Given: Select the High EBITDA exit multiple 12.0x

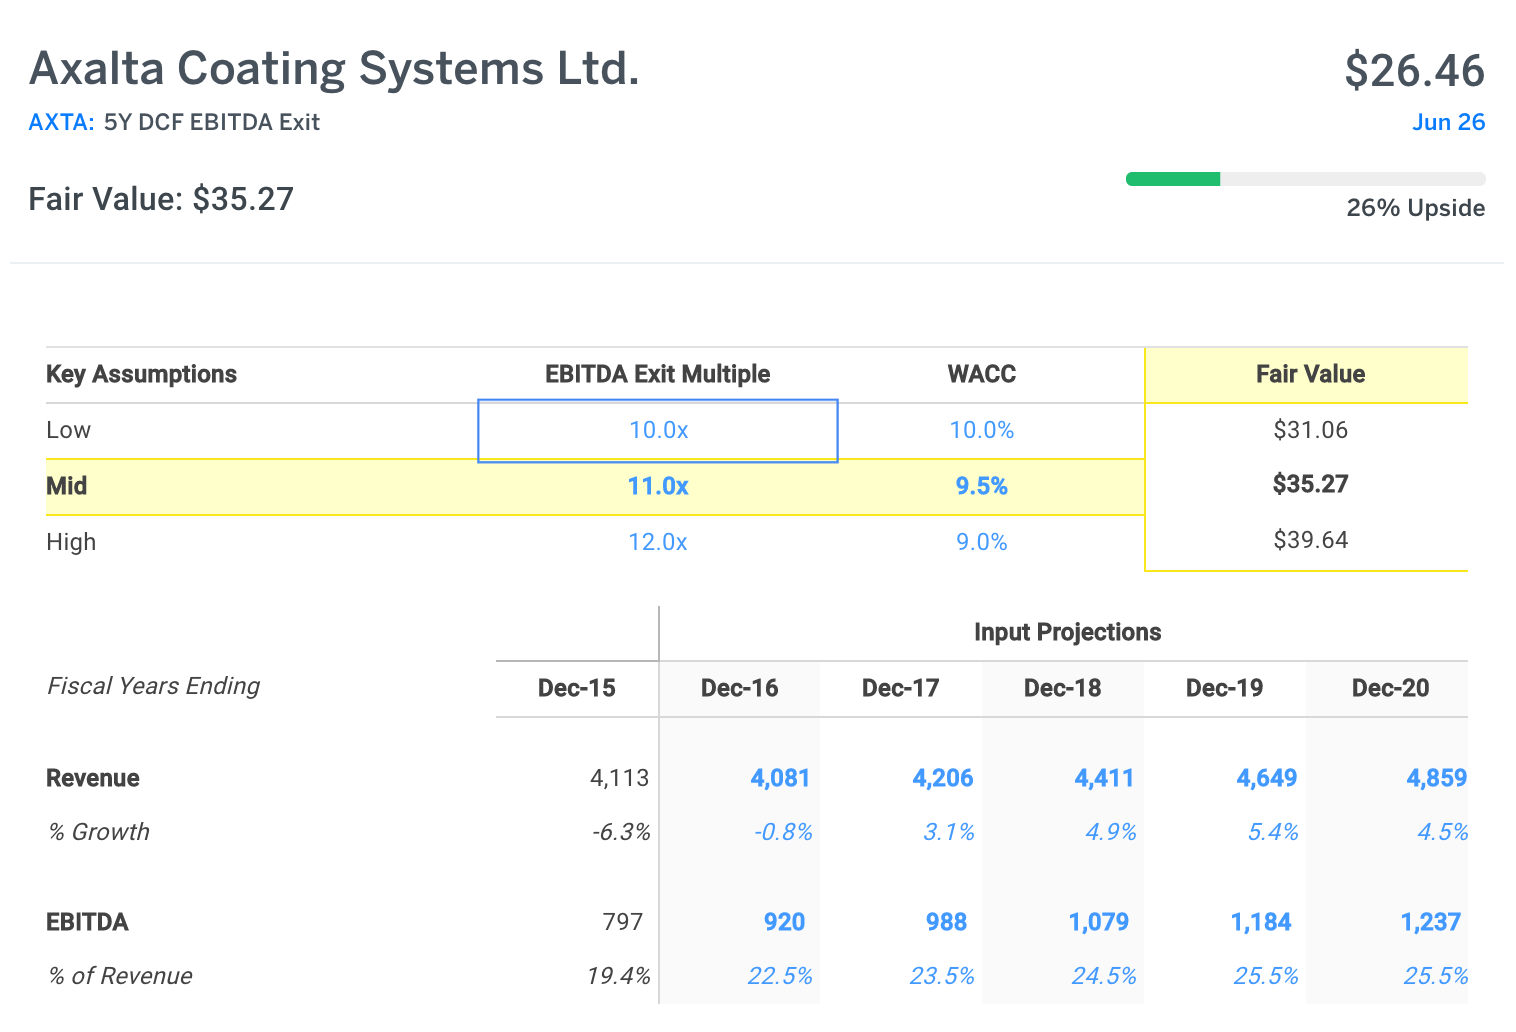Looking at the screenshot, I should pos(658,542).
